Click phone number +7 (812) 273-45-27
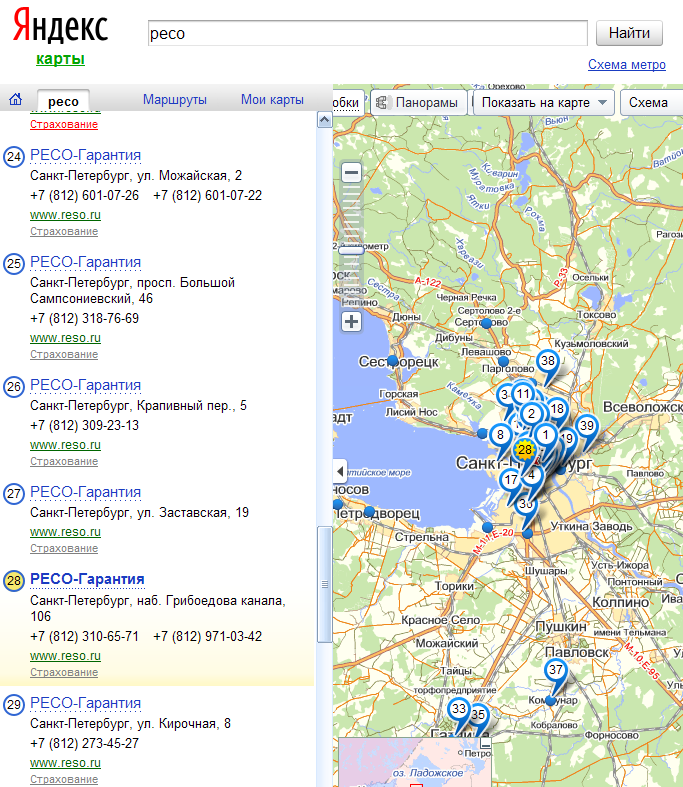The width and height of the screenshot is (683, 787). [x=84, y=743]
